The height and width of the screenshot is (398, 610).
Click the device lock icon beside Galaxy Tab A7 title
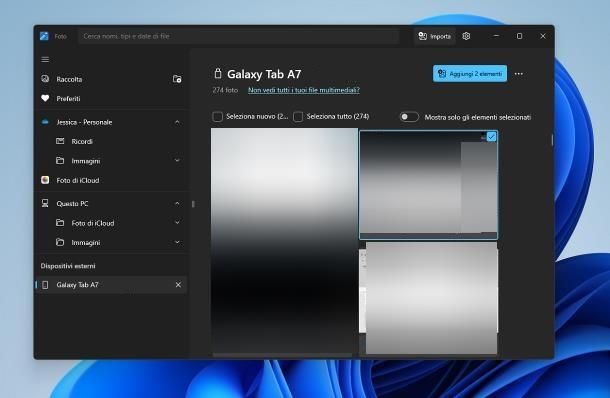point(218,73)
